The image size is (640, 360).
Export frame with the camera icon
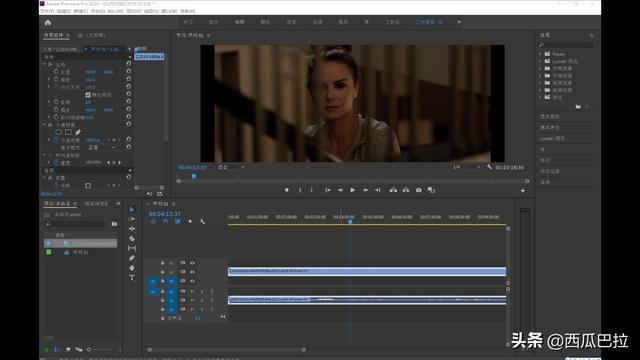coord(418,190)
